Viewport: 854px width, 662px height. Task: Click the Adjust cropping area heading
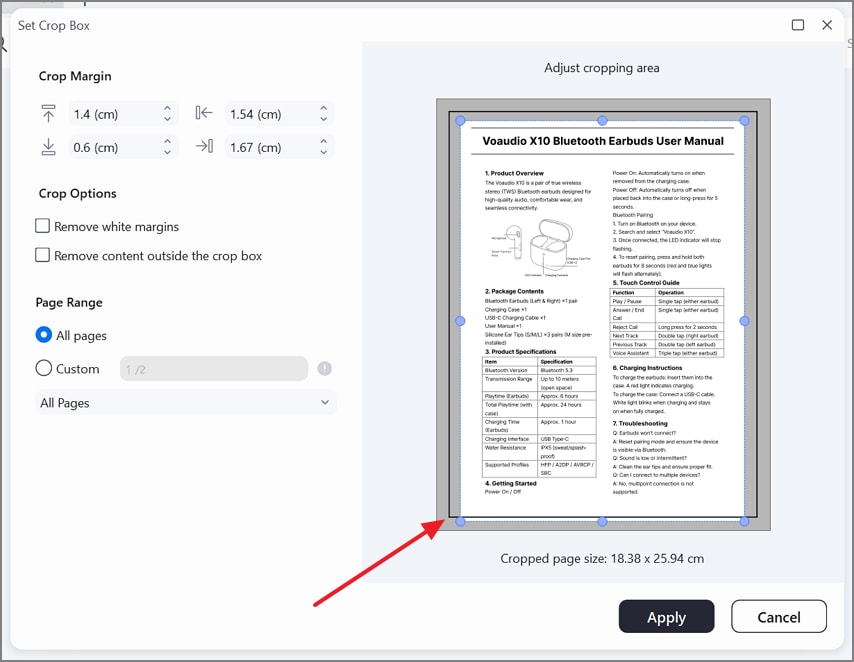coord(602,68)
